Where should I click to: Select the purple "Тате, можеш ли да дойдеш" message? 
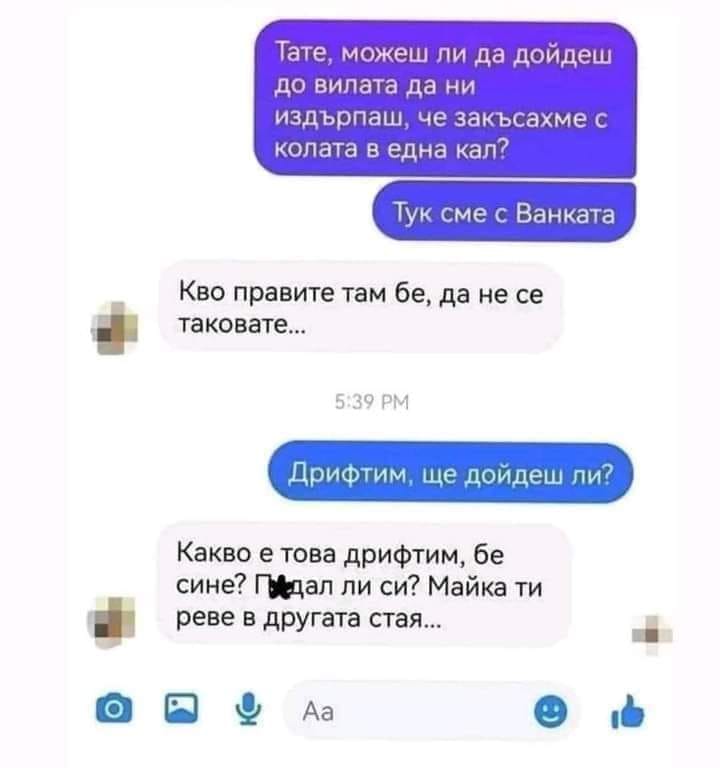pyautogui.click(x=445, y=99)
